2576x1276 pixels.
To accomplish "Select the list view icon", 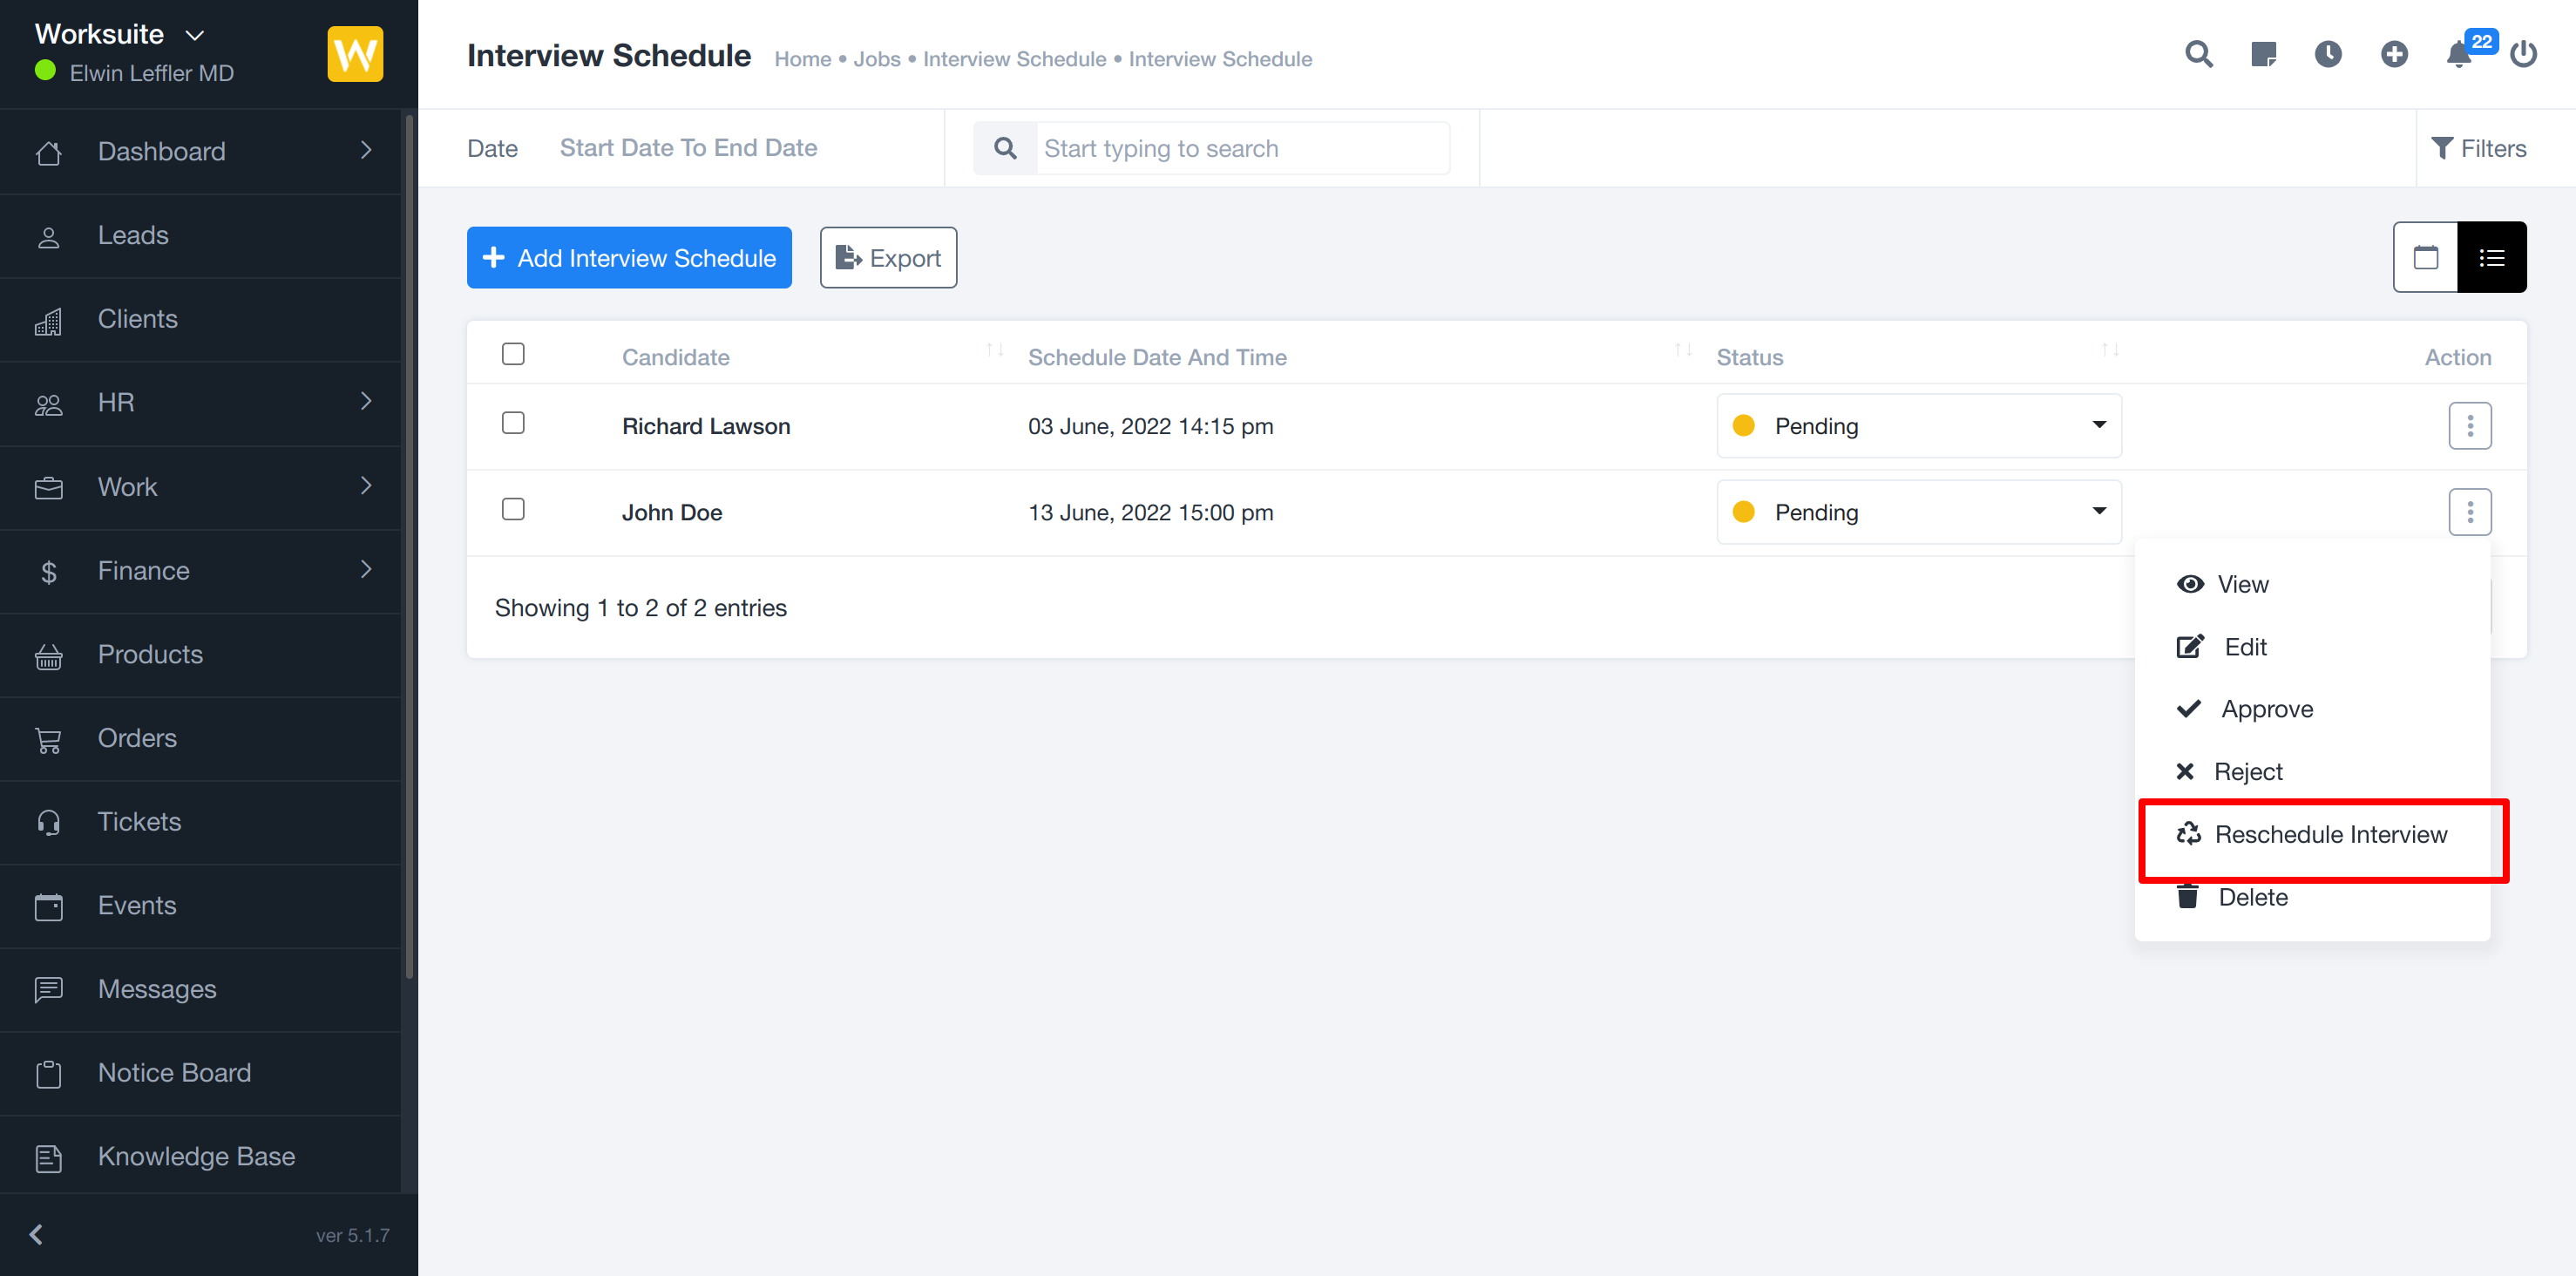I will 2491,258.
